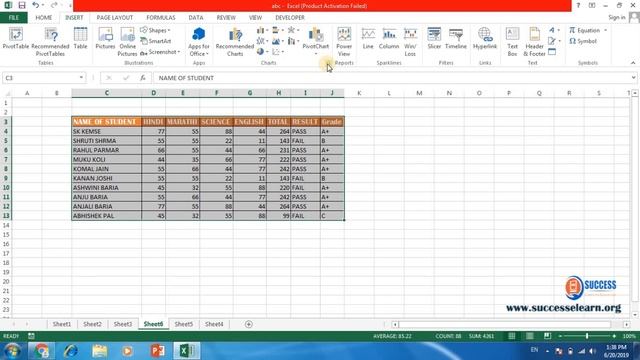Open the Shapes dropdown
This screenshot has width=640, height=360.
click(155, 30)
